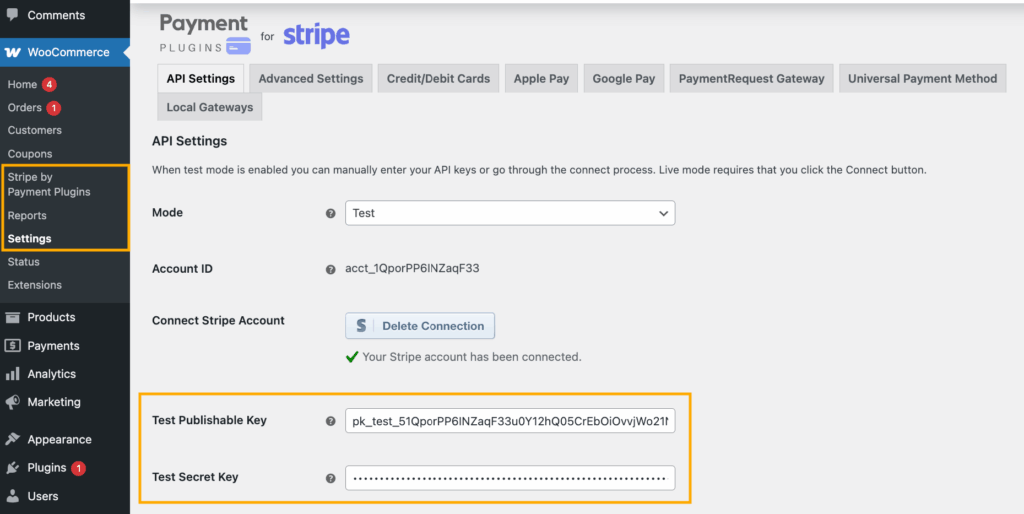
Task: Open the WooCommerce Settings submenu item
Action: [29, 239]
